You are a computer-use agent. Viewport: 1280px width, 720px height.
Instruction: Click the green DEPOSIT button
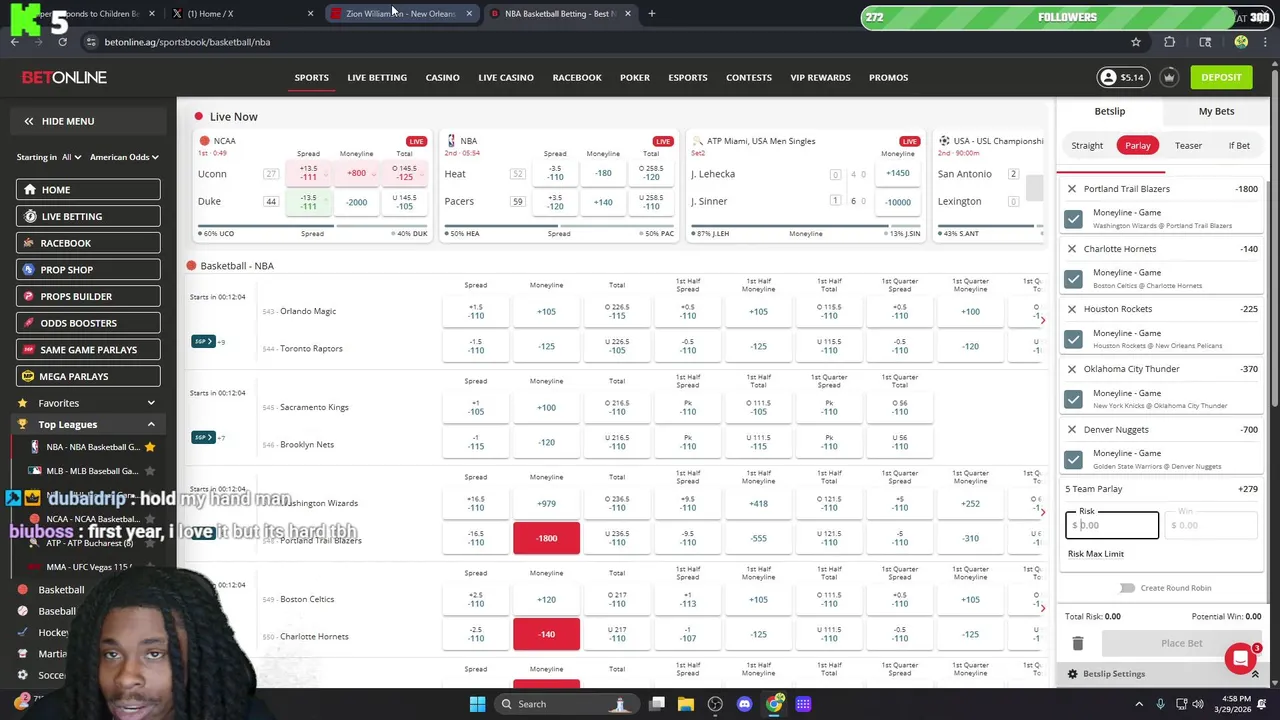click(x=1221, y=77)
